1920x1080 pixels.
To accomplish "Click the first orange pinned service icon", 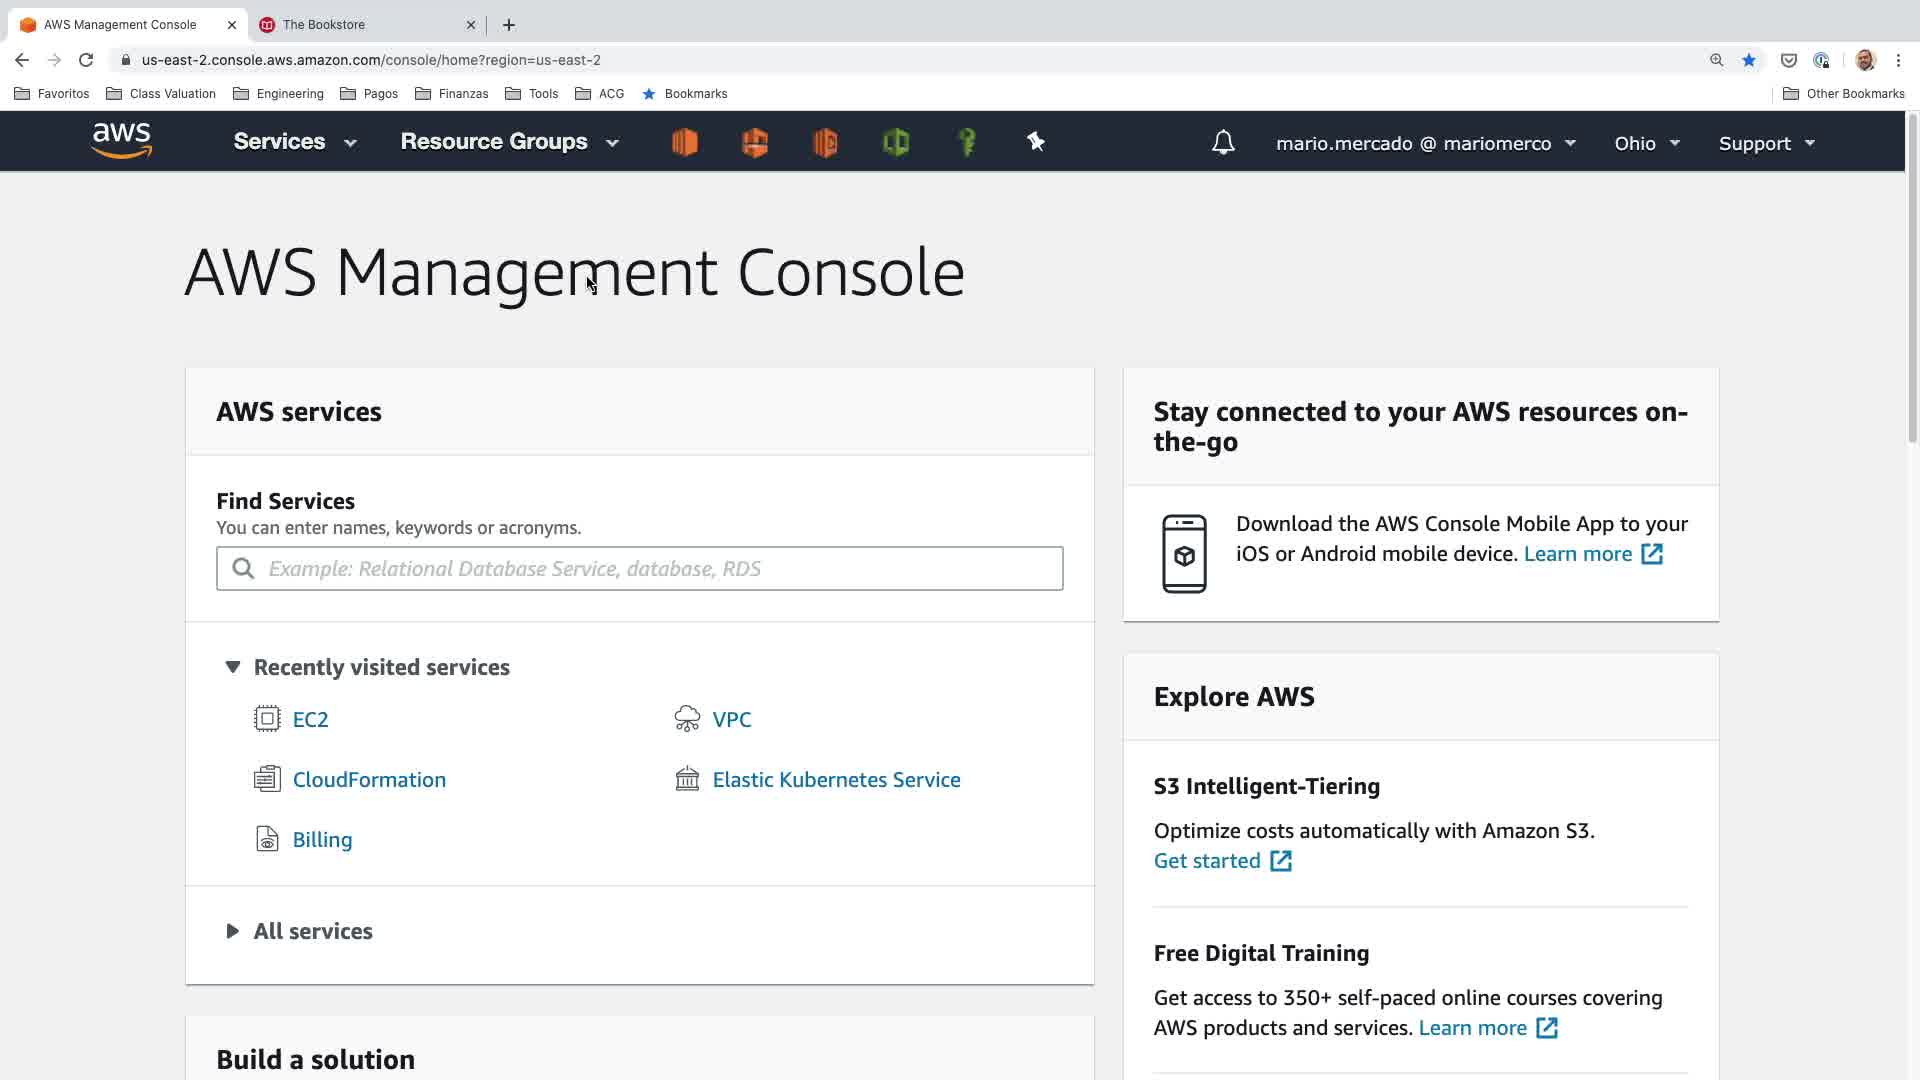I will (685, 142).
